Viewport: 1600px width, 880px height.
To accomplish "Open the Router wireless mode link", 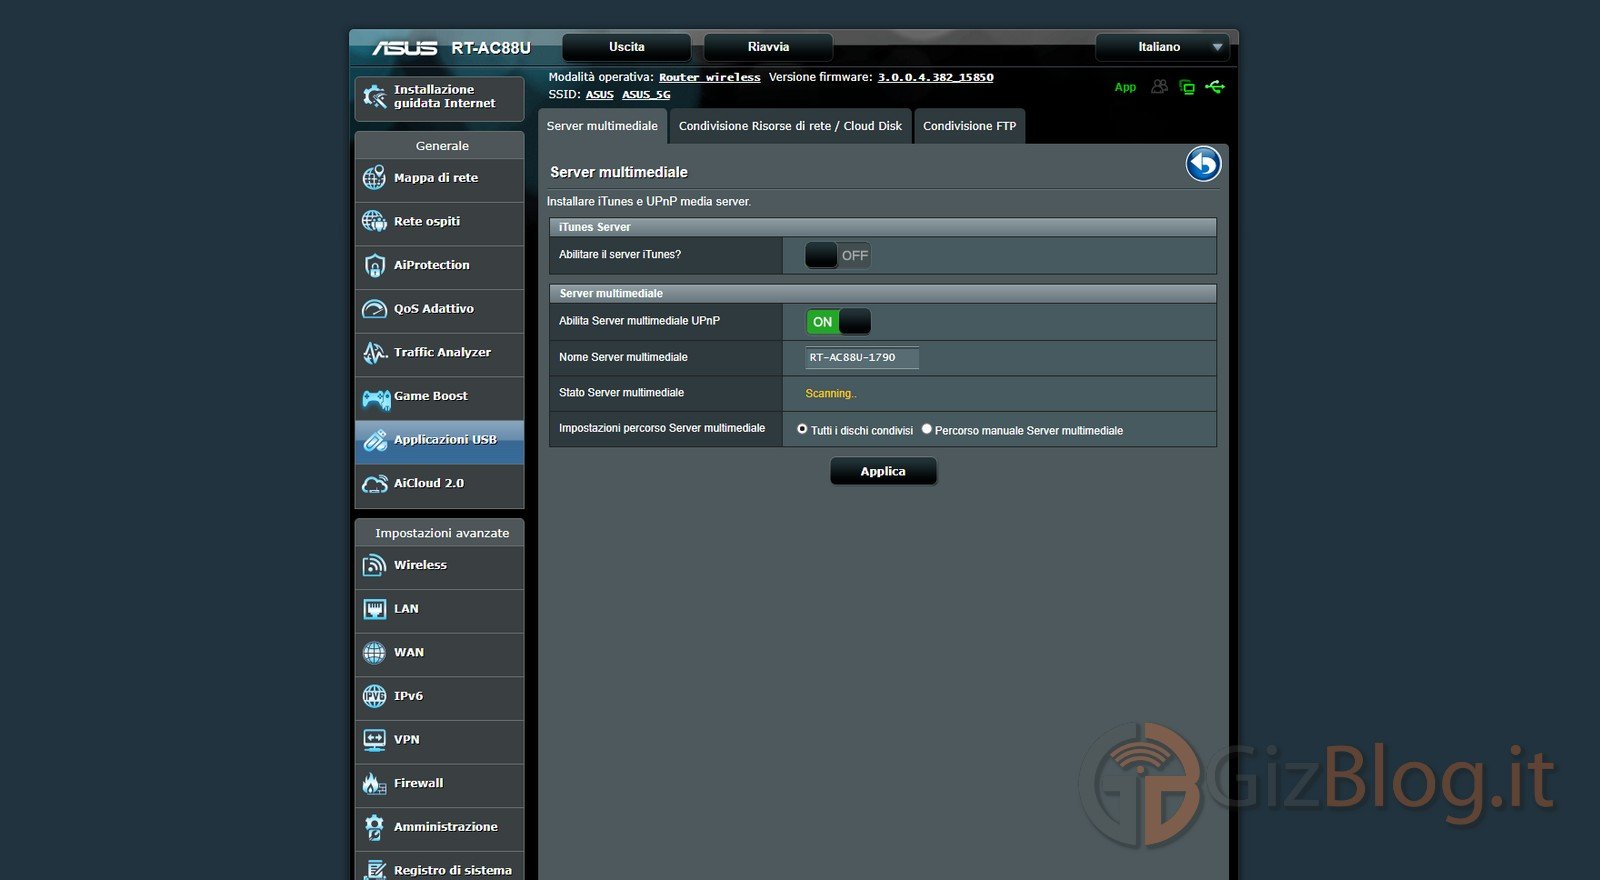I will coord(709,77).
